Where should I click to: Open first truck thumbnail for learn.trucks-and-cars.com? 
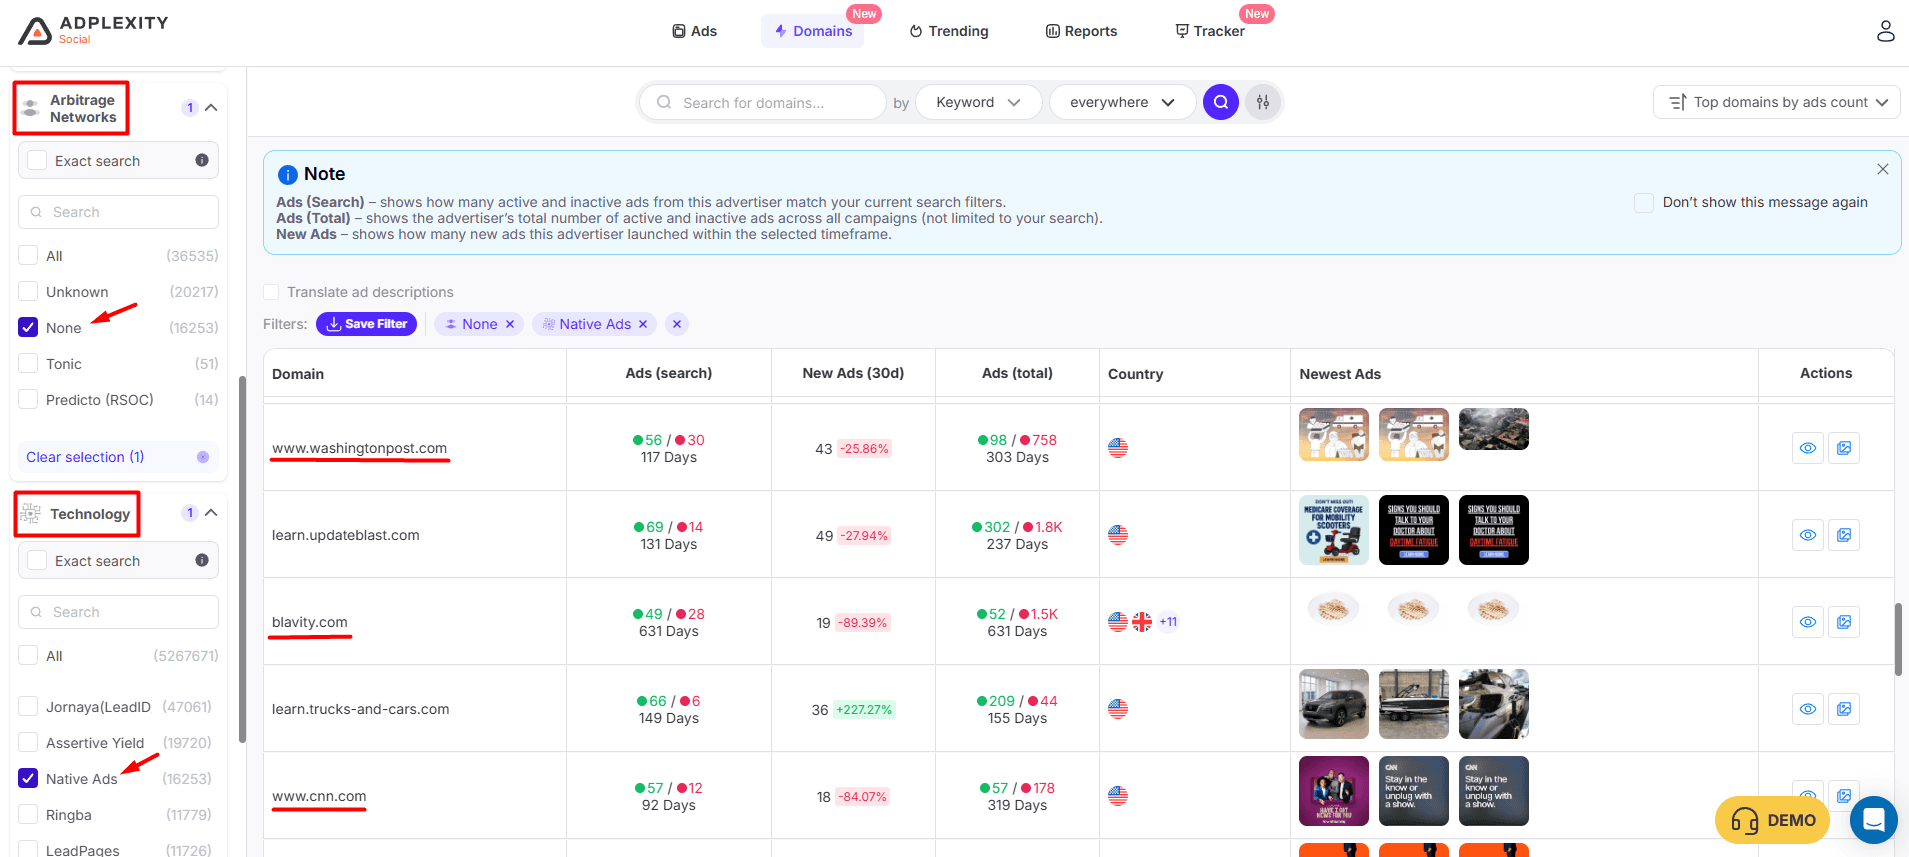[1334, 704]
